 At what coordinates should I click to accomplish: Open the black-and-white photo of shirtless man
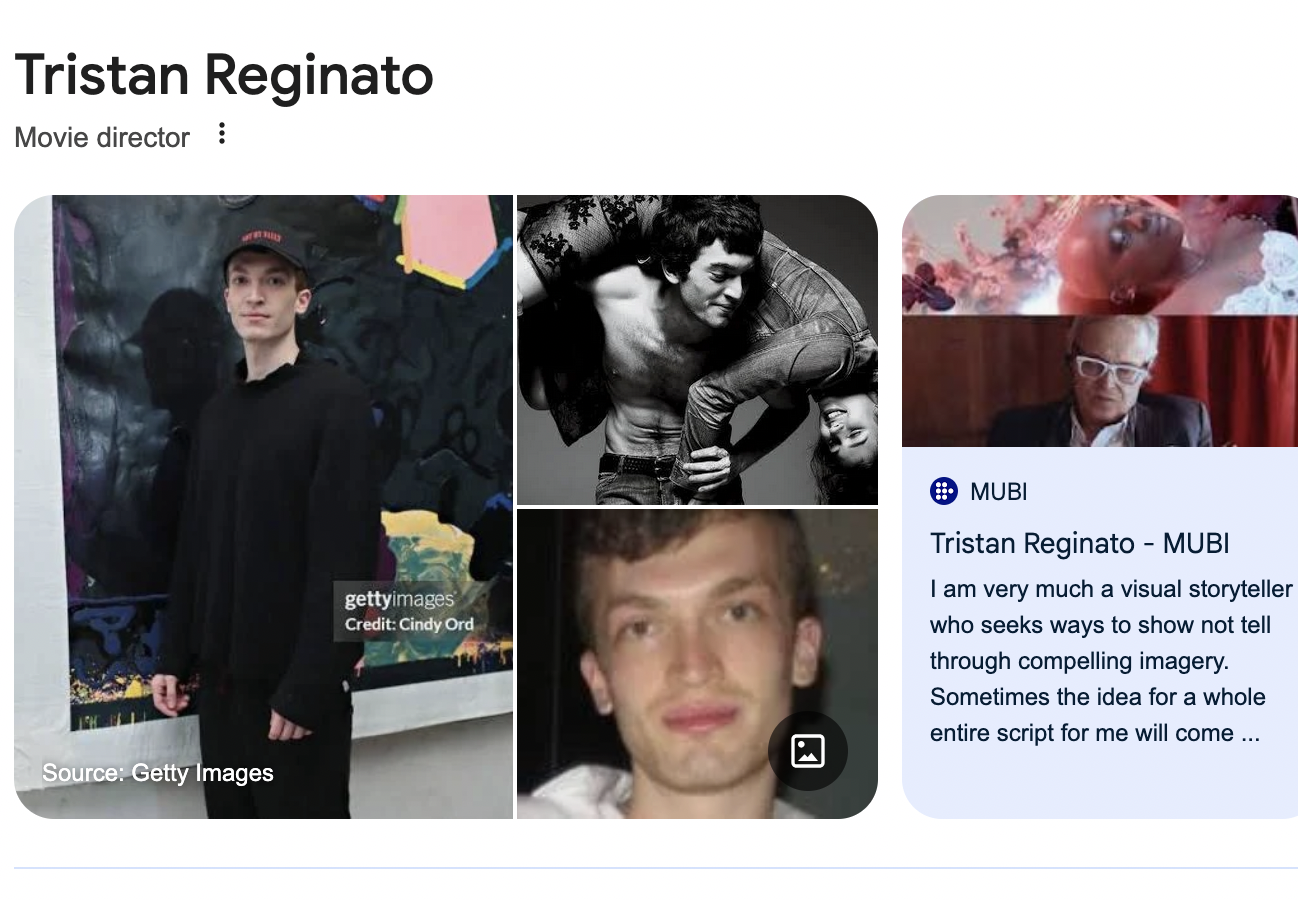pyautogui.click(x=697, y=350)
